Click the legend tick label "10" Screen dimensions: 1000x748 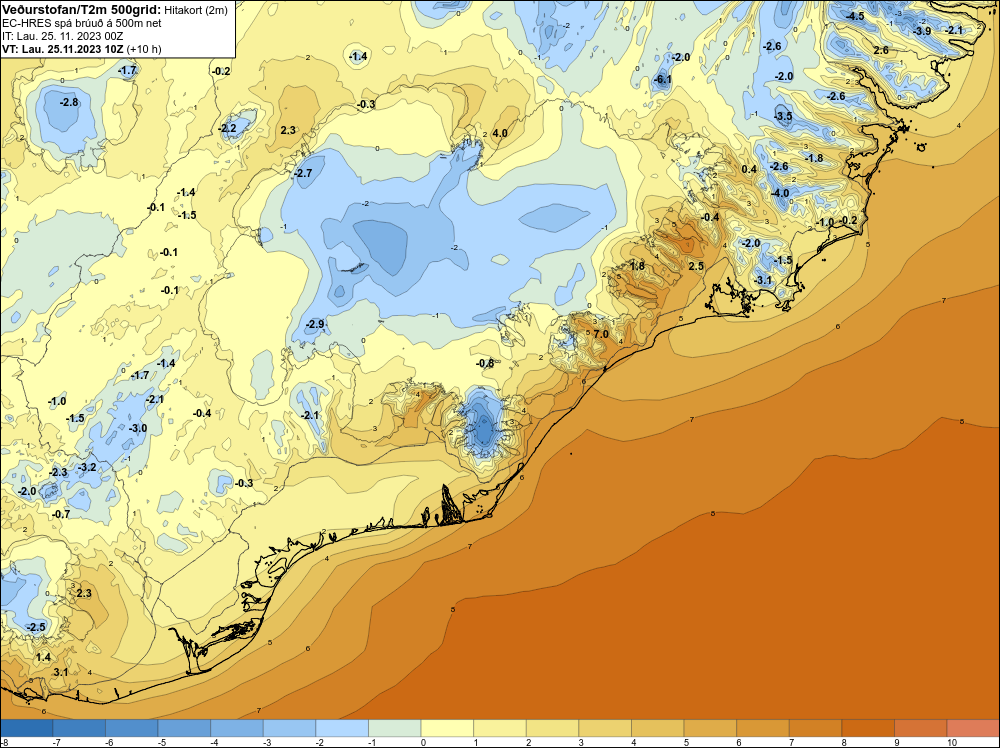coord(952,742)
